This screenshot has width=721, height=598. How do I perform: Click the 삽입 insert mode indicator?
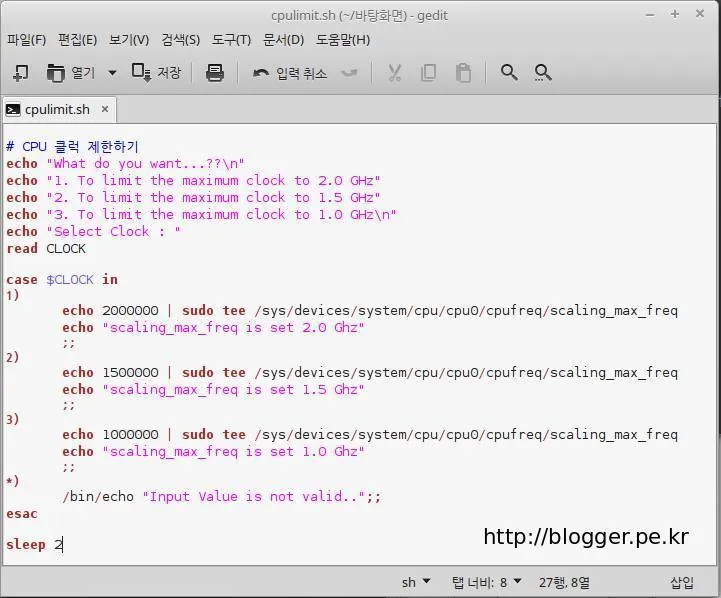[682, 582]
